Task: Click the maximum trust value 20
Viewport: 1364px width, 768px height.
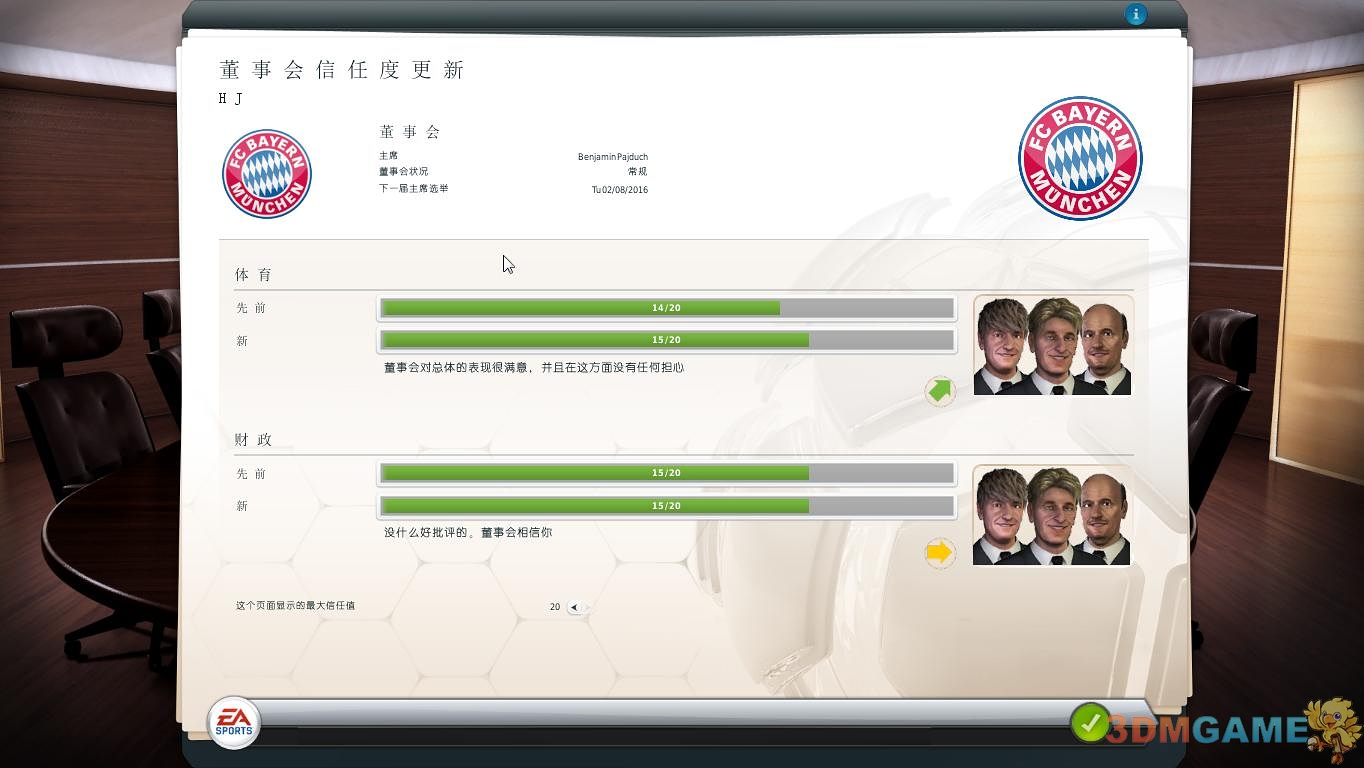Action: click(555, 607)
